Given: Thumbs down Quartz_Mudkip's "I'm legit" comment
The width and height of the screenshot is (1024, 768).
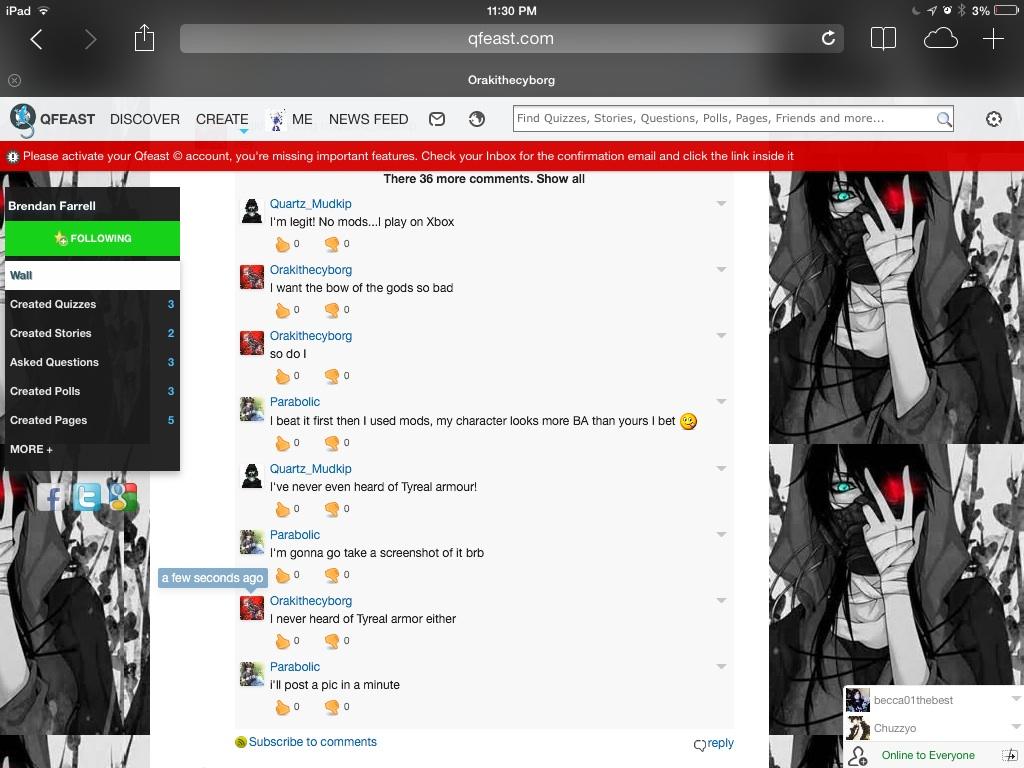Looking at the screenshot, I should pyautogui.click(x=332, y=244).
